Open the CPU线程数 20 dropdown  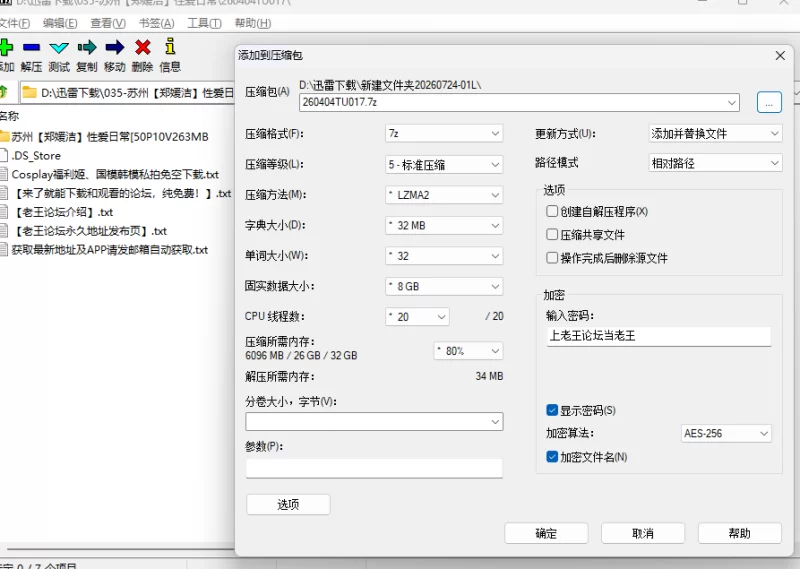[x=417, y=316]
